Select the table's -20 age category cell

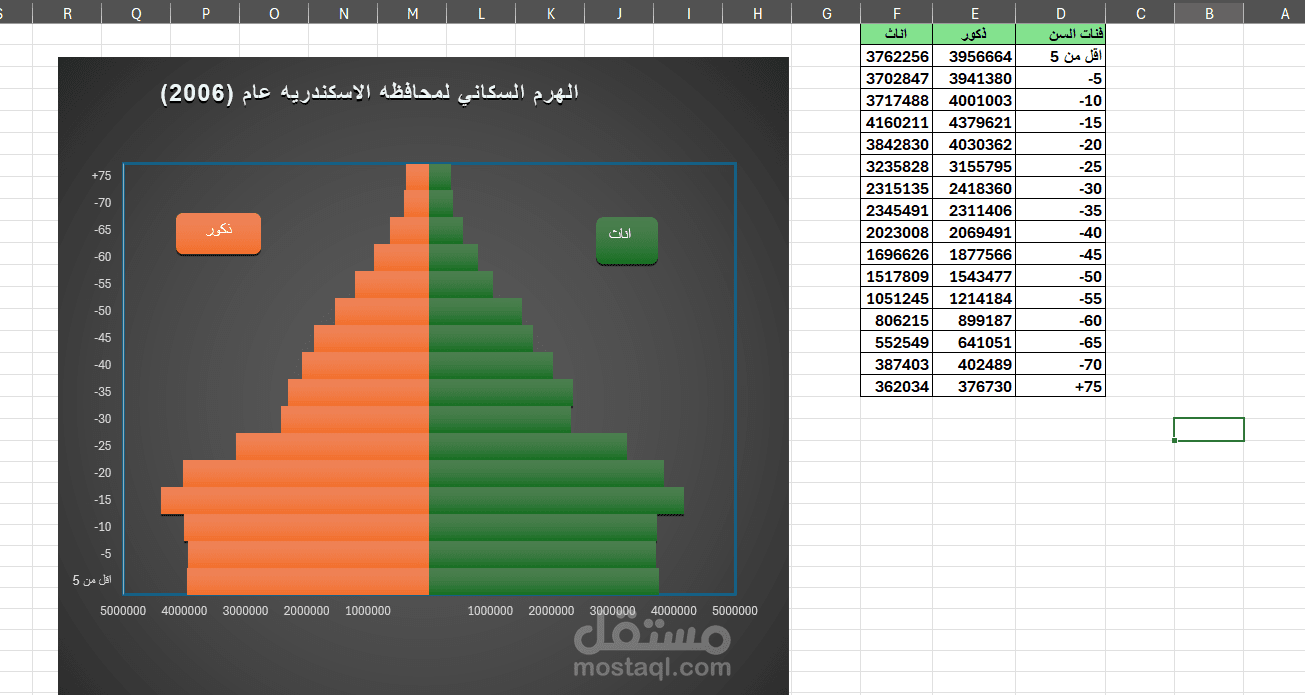coord(1060,145)
